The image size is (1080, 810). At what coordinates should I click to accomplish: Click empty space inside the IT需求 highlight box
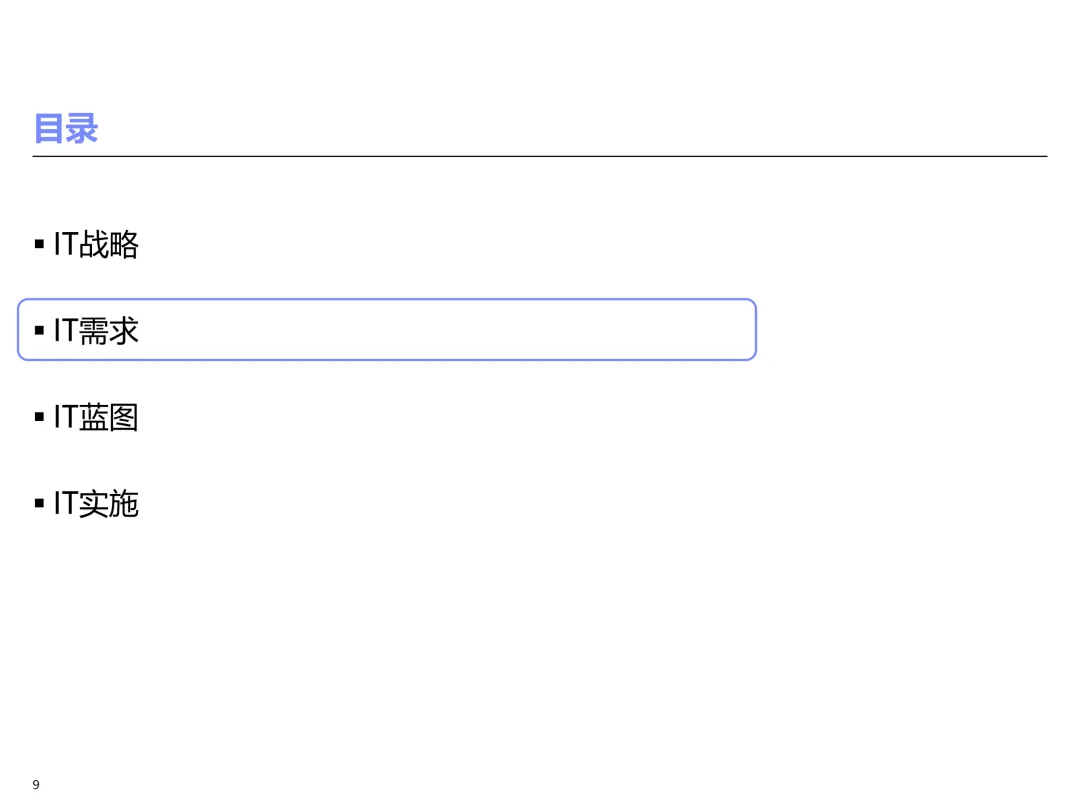pyautogui.click(x=448, y=330)
